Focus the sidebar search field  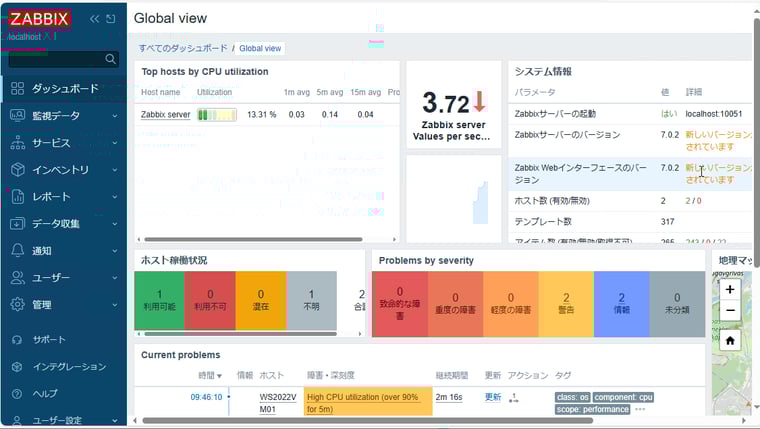coord(63,59)
